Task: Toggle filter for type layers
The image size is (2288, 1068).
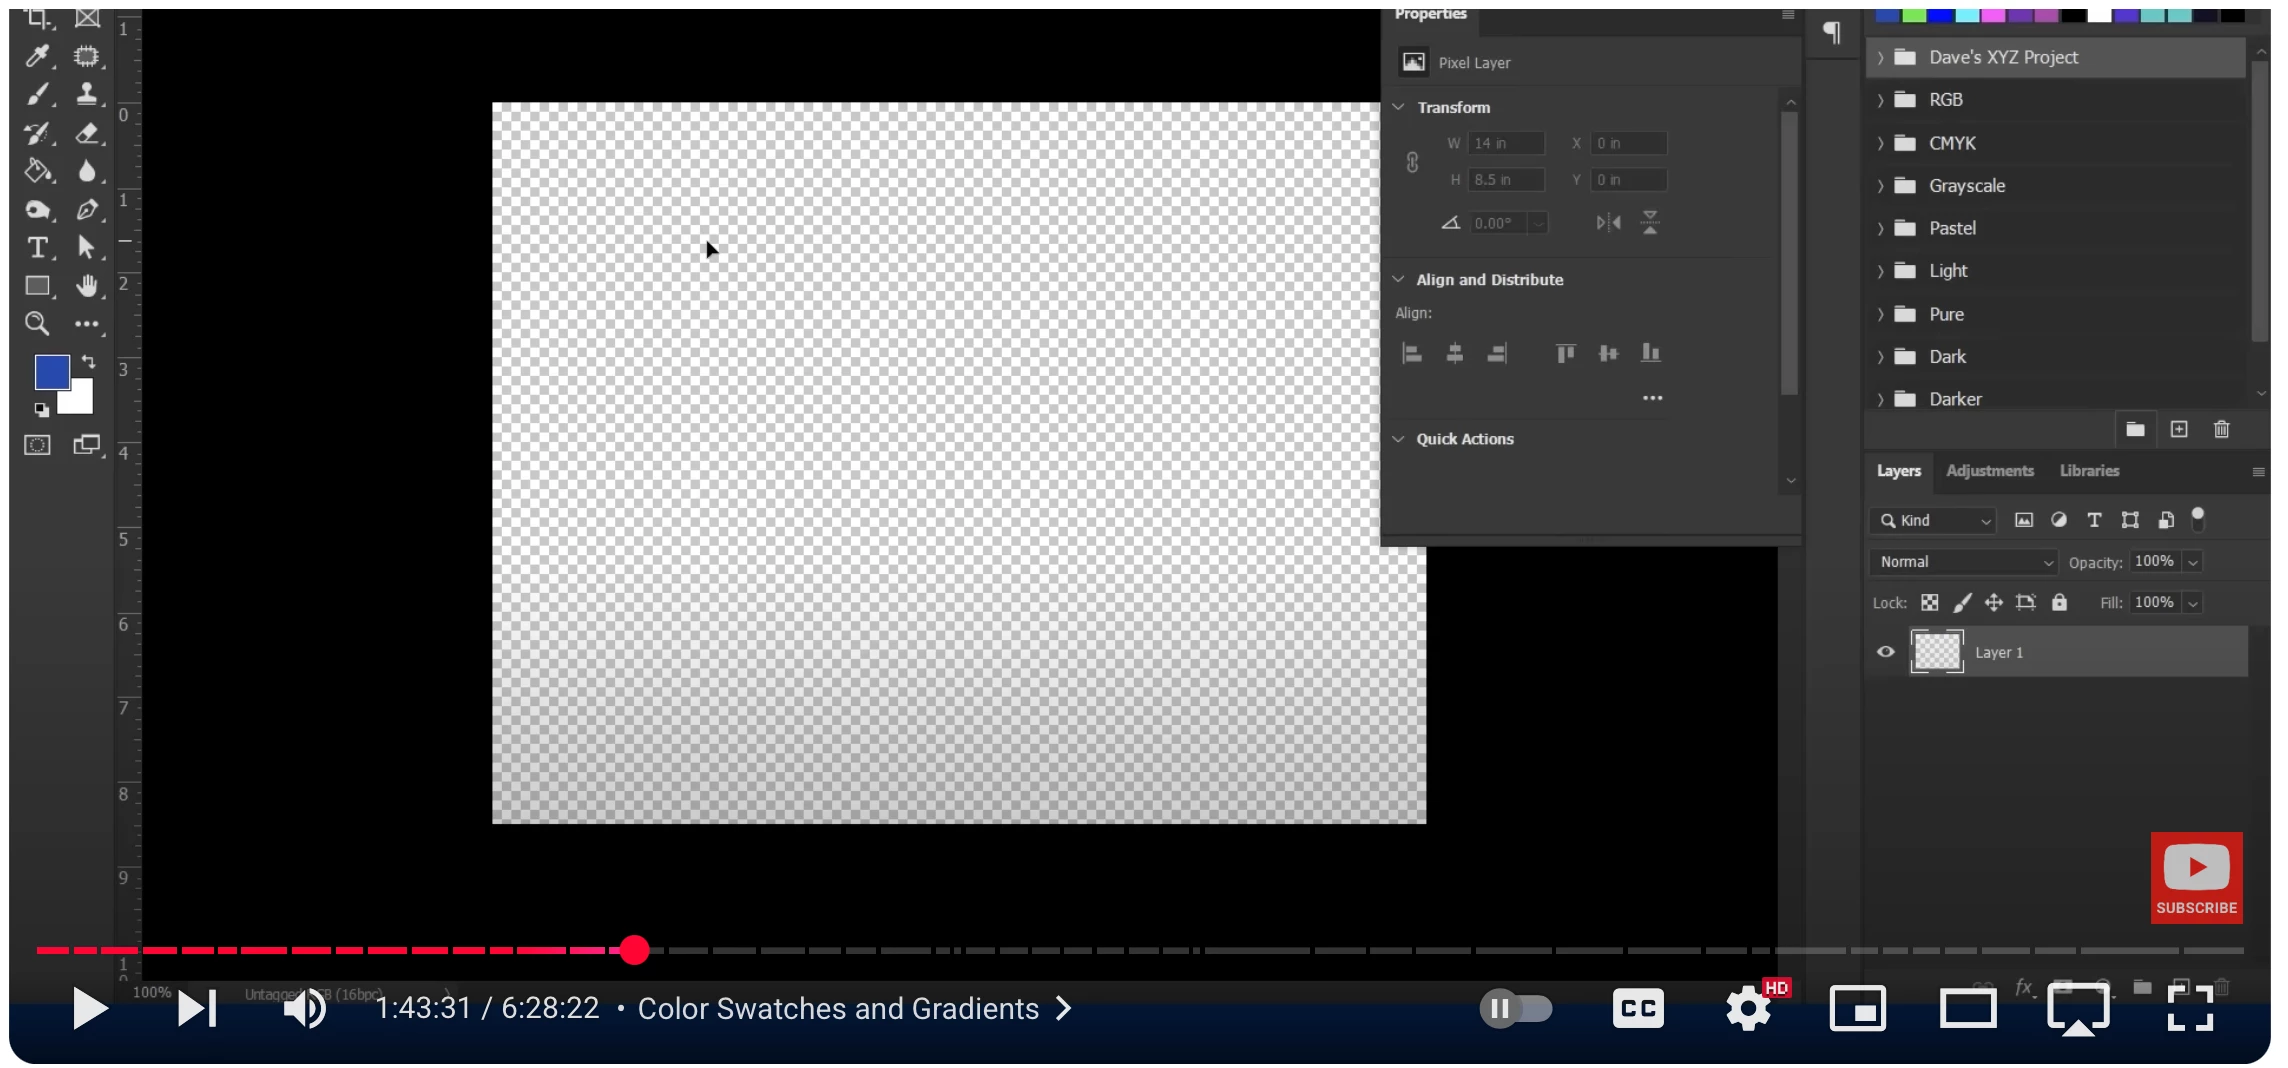Action: [x=2094, y=520]
